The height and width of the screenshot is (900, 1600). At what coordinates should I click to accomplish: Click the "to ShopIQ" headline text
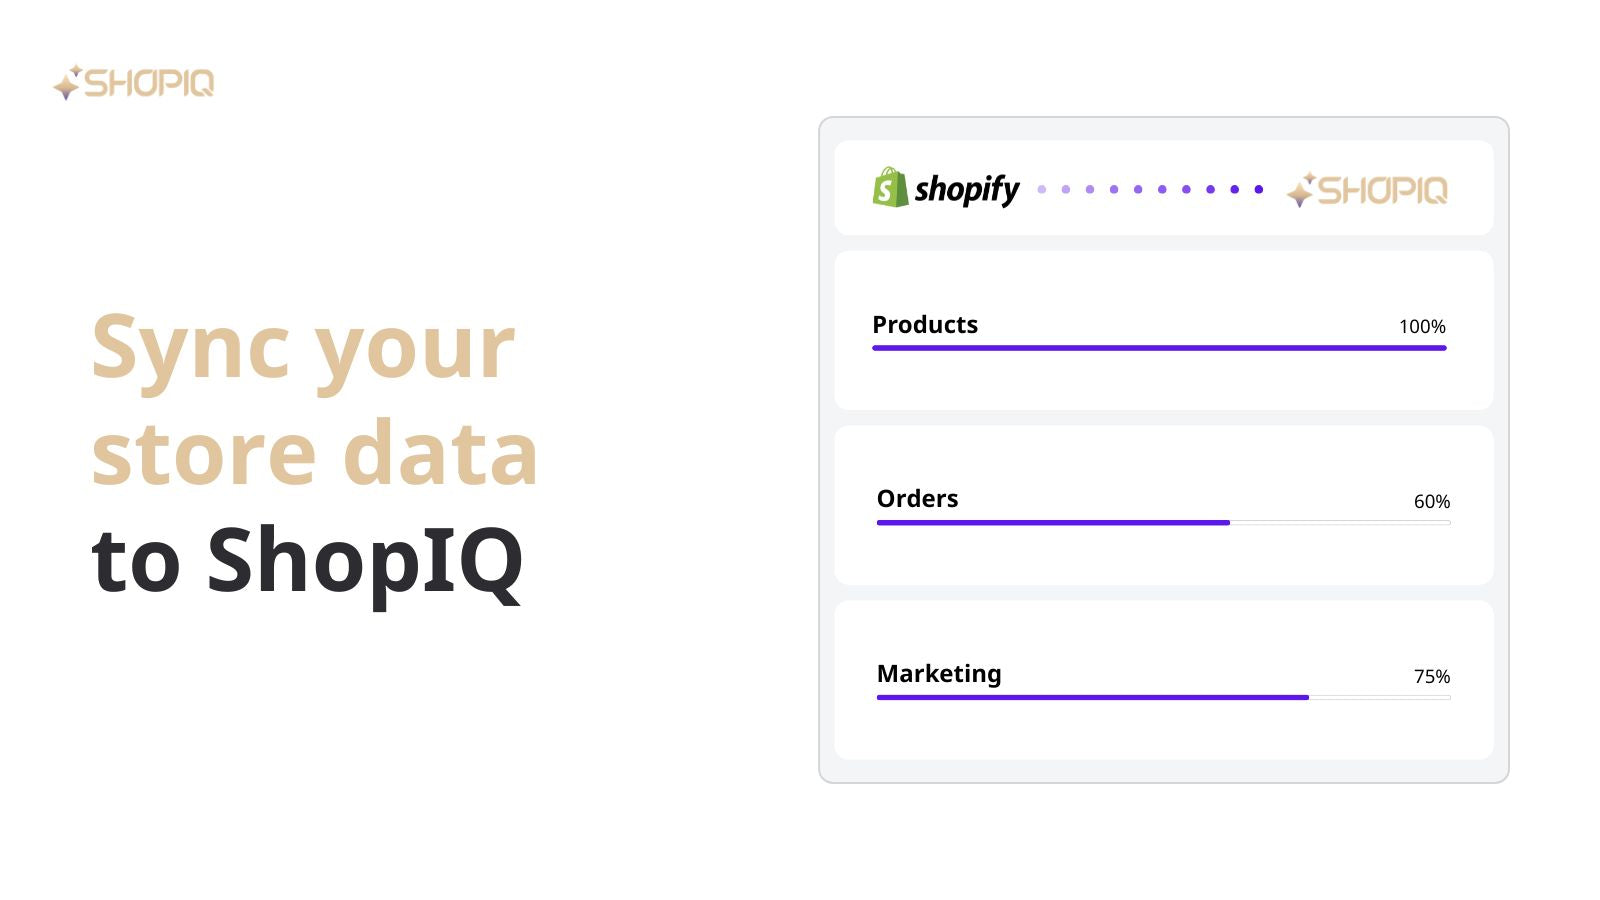(307, 562)
